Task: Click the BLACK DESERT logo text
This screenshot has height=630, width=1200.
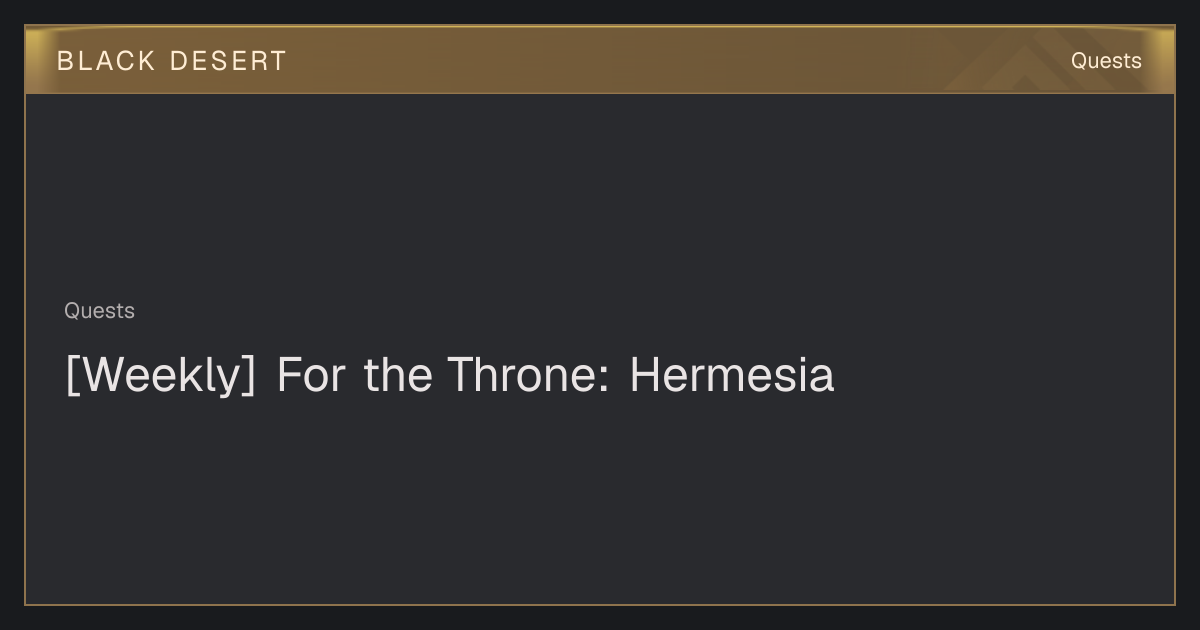Action: [172, 61]
